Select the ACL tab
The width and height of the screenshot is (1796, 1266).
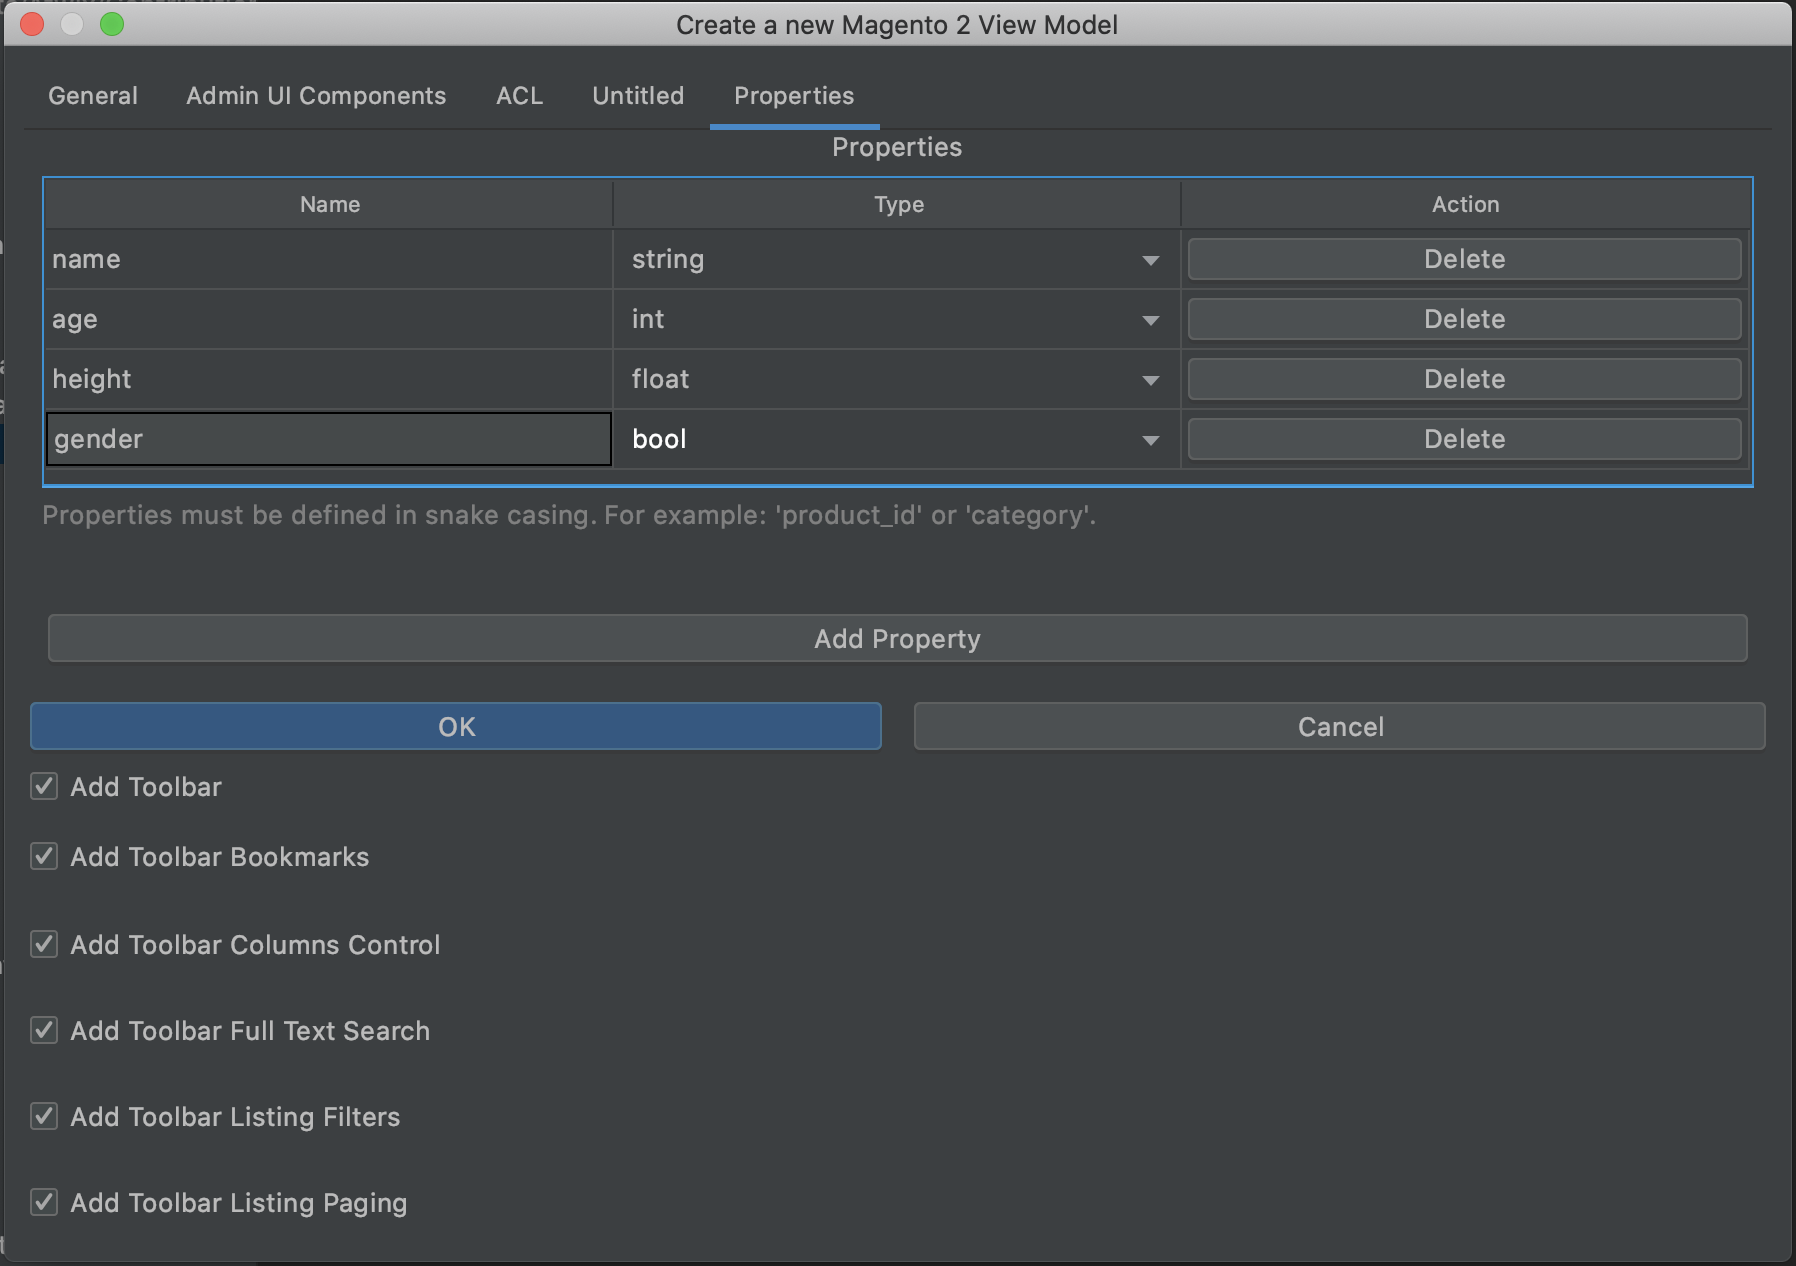pyautogui.click(x=519, y=96)
